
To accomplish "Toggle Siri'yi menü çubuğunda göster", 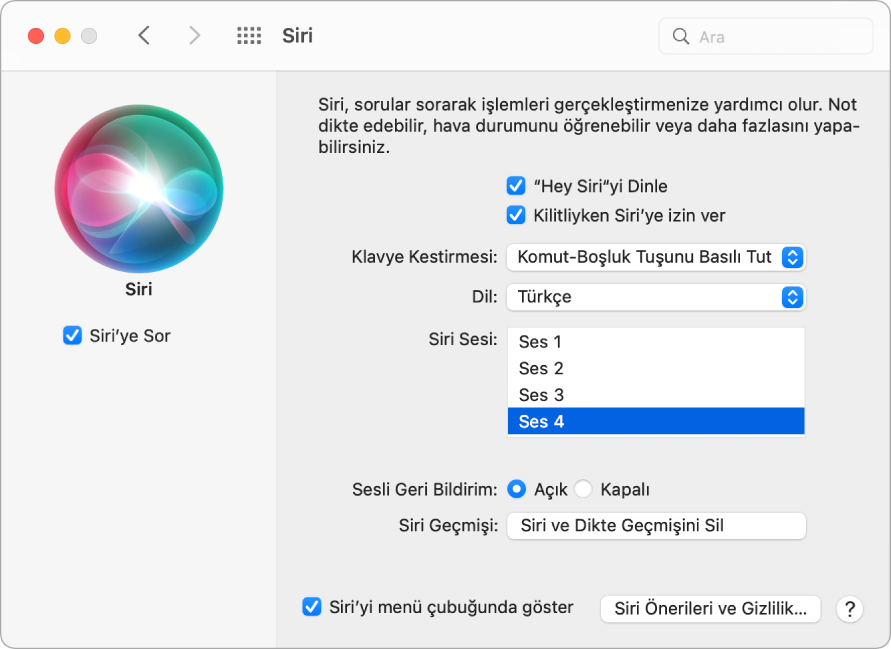I will [x=312, y=607].
